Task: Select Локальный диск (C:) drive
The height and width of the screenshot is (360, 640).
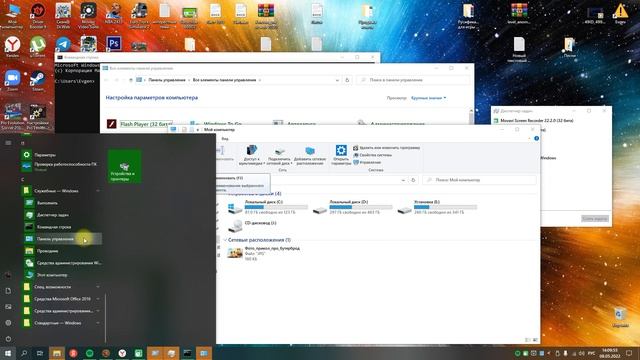Action: 267,207
